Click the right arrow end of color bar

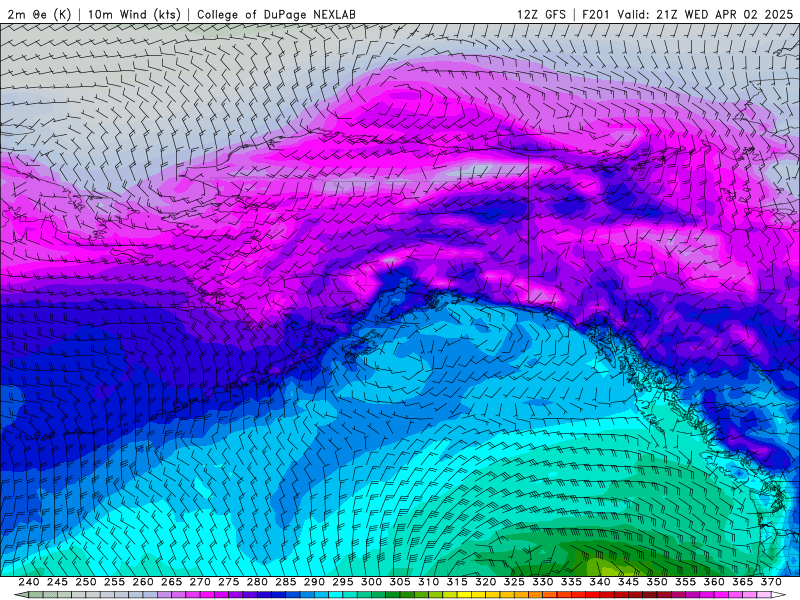tap(779, 595)
